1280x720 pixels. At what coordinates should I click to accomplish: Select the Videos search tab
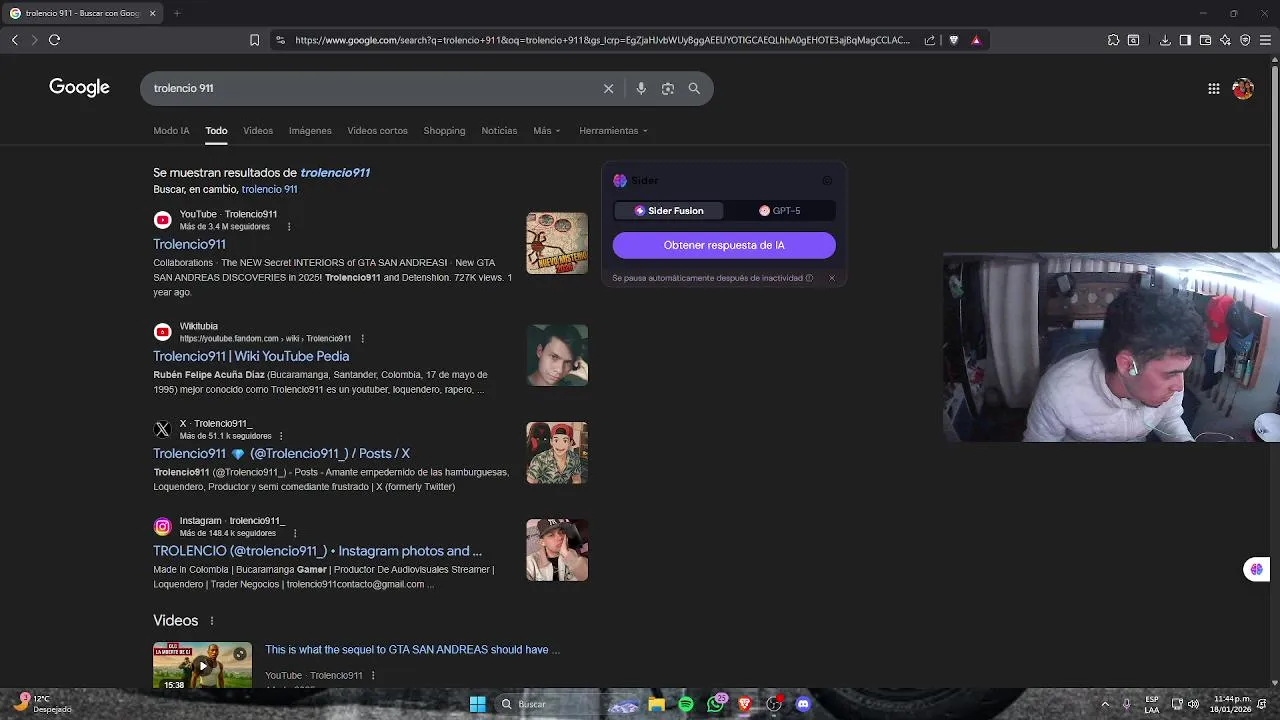pos(258,130)
